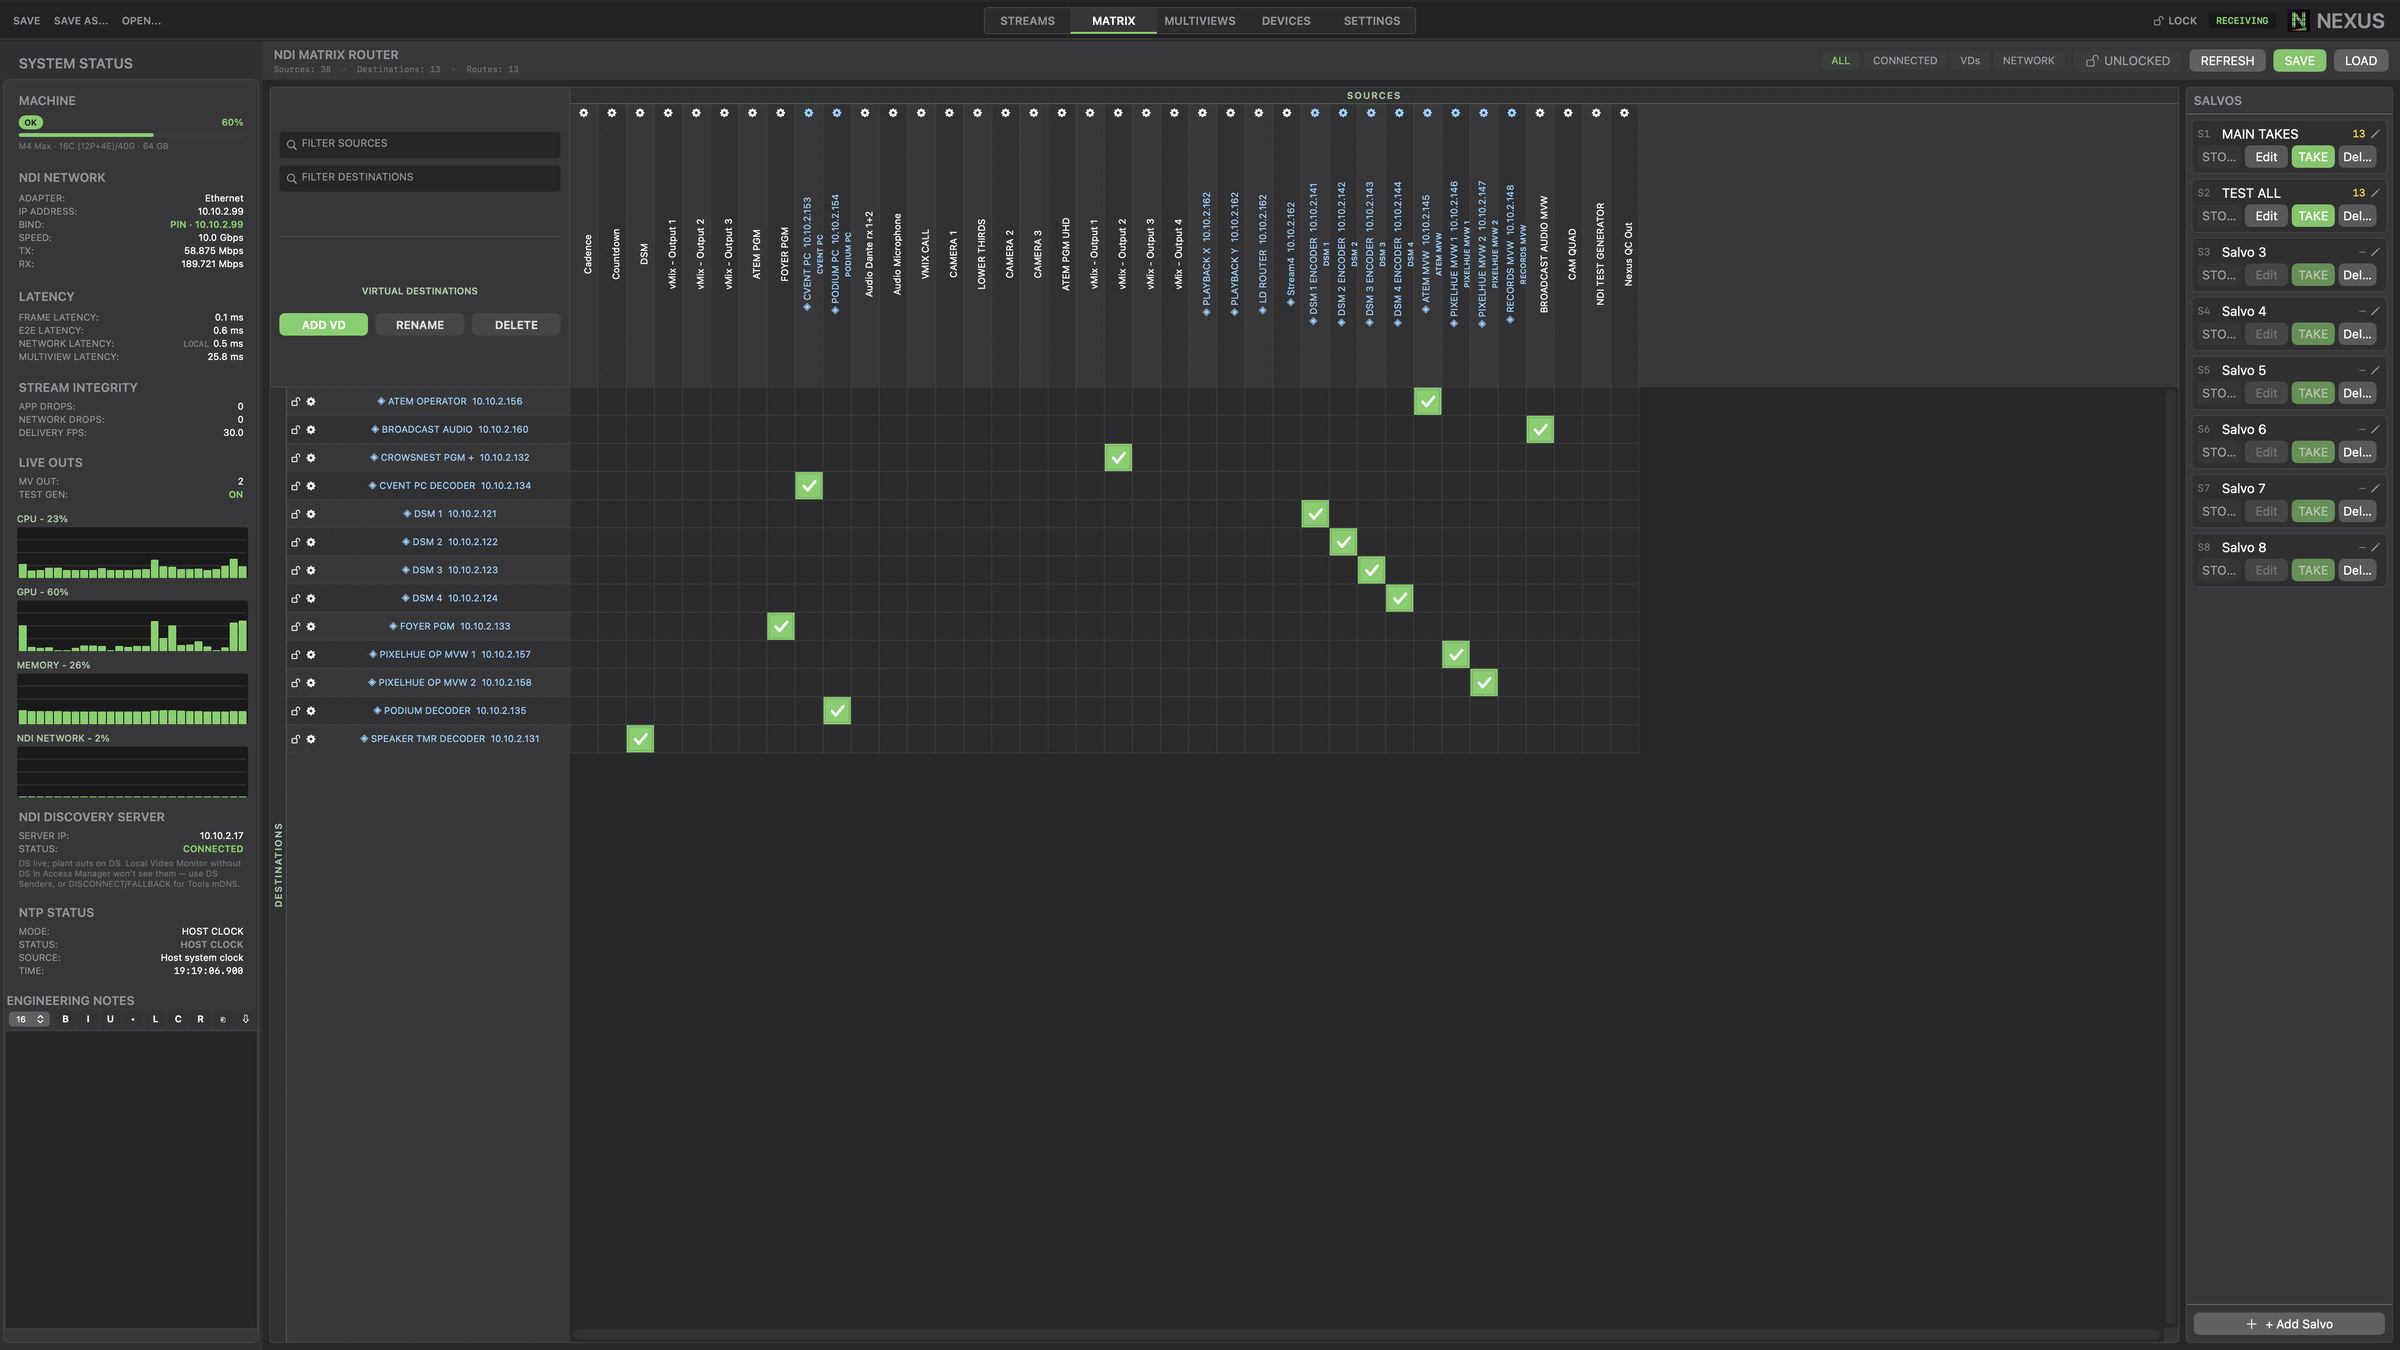Click the SAVE AS... menu item
The image size is (2400, 1350).
pyautogui.click(x=81, y=20)
